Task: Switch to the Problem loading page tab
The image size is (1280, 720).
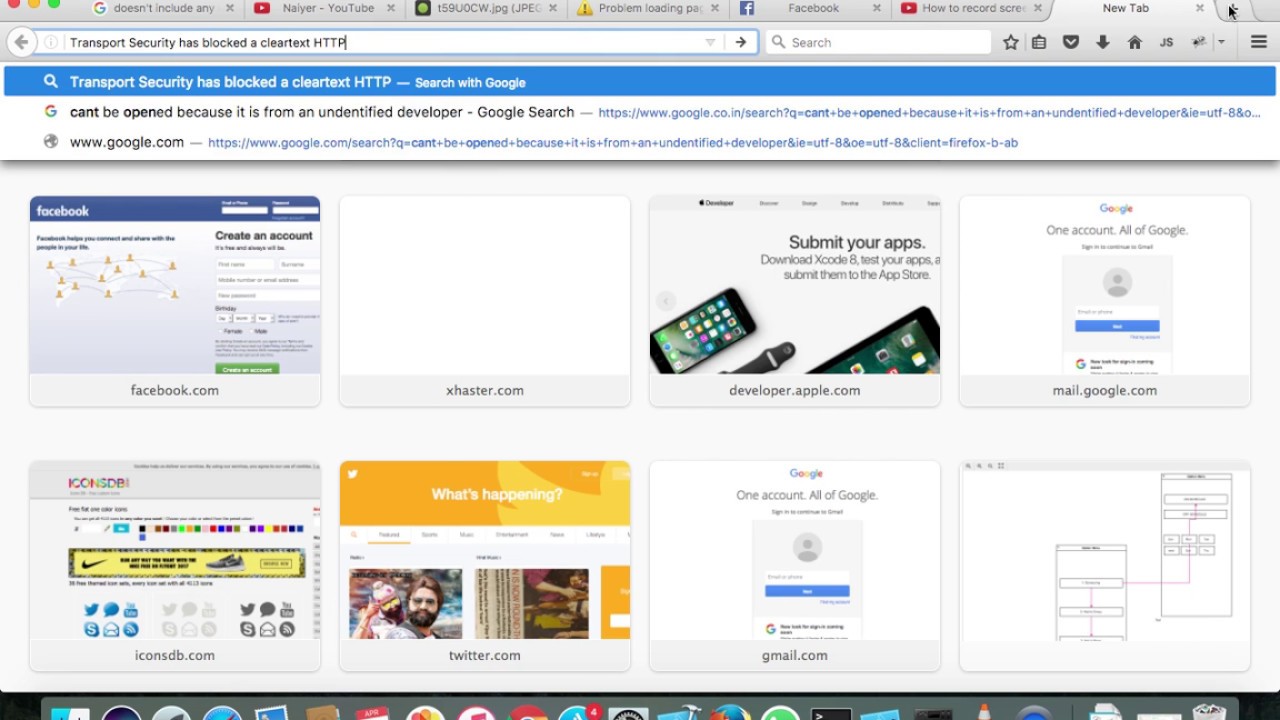Action: point(650,8)
